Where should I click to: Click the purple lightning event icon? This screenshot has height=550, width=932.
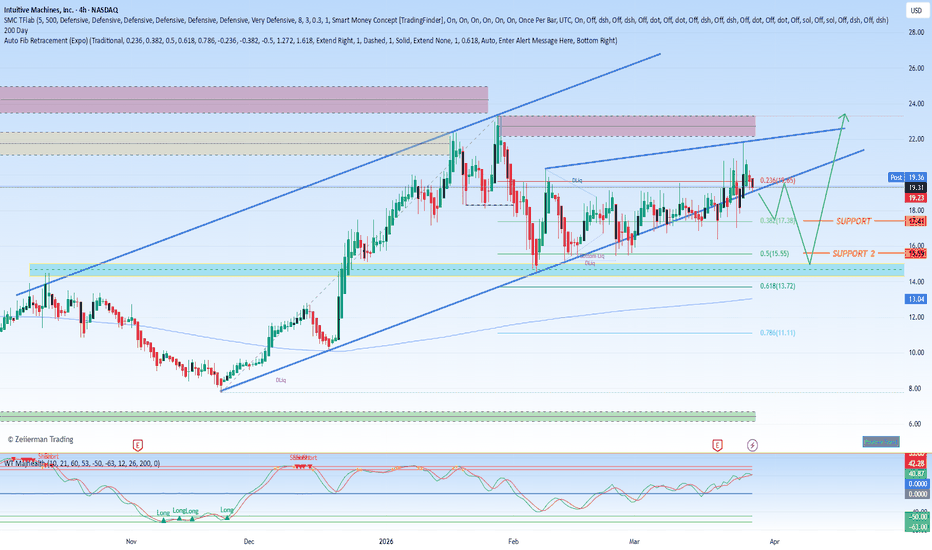[752, 445]
